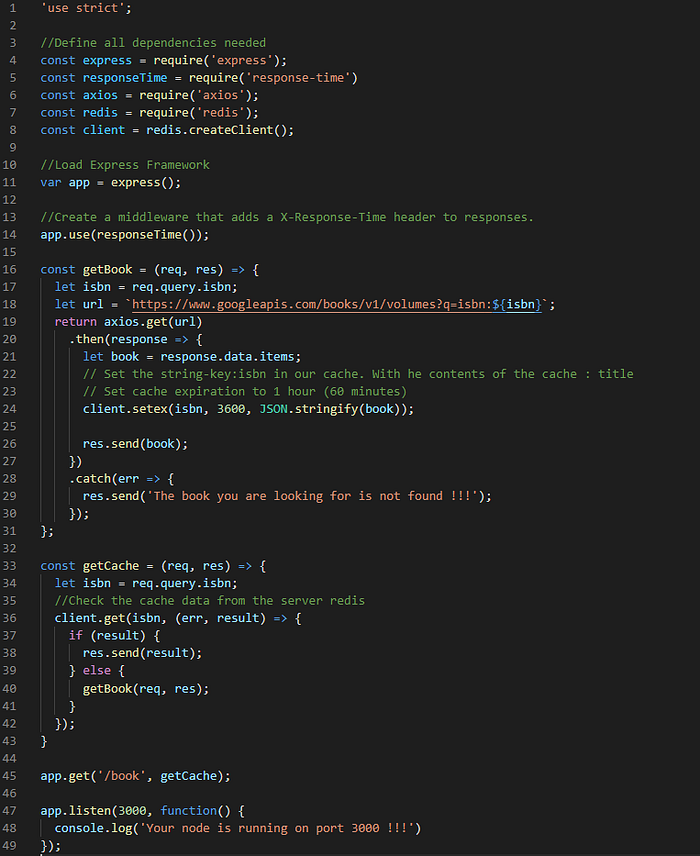Viewport: 700px width, 856px height.
Task: Click the 'var app = express();' line
Action: point(111,183)
